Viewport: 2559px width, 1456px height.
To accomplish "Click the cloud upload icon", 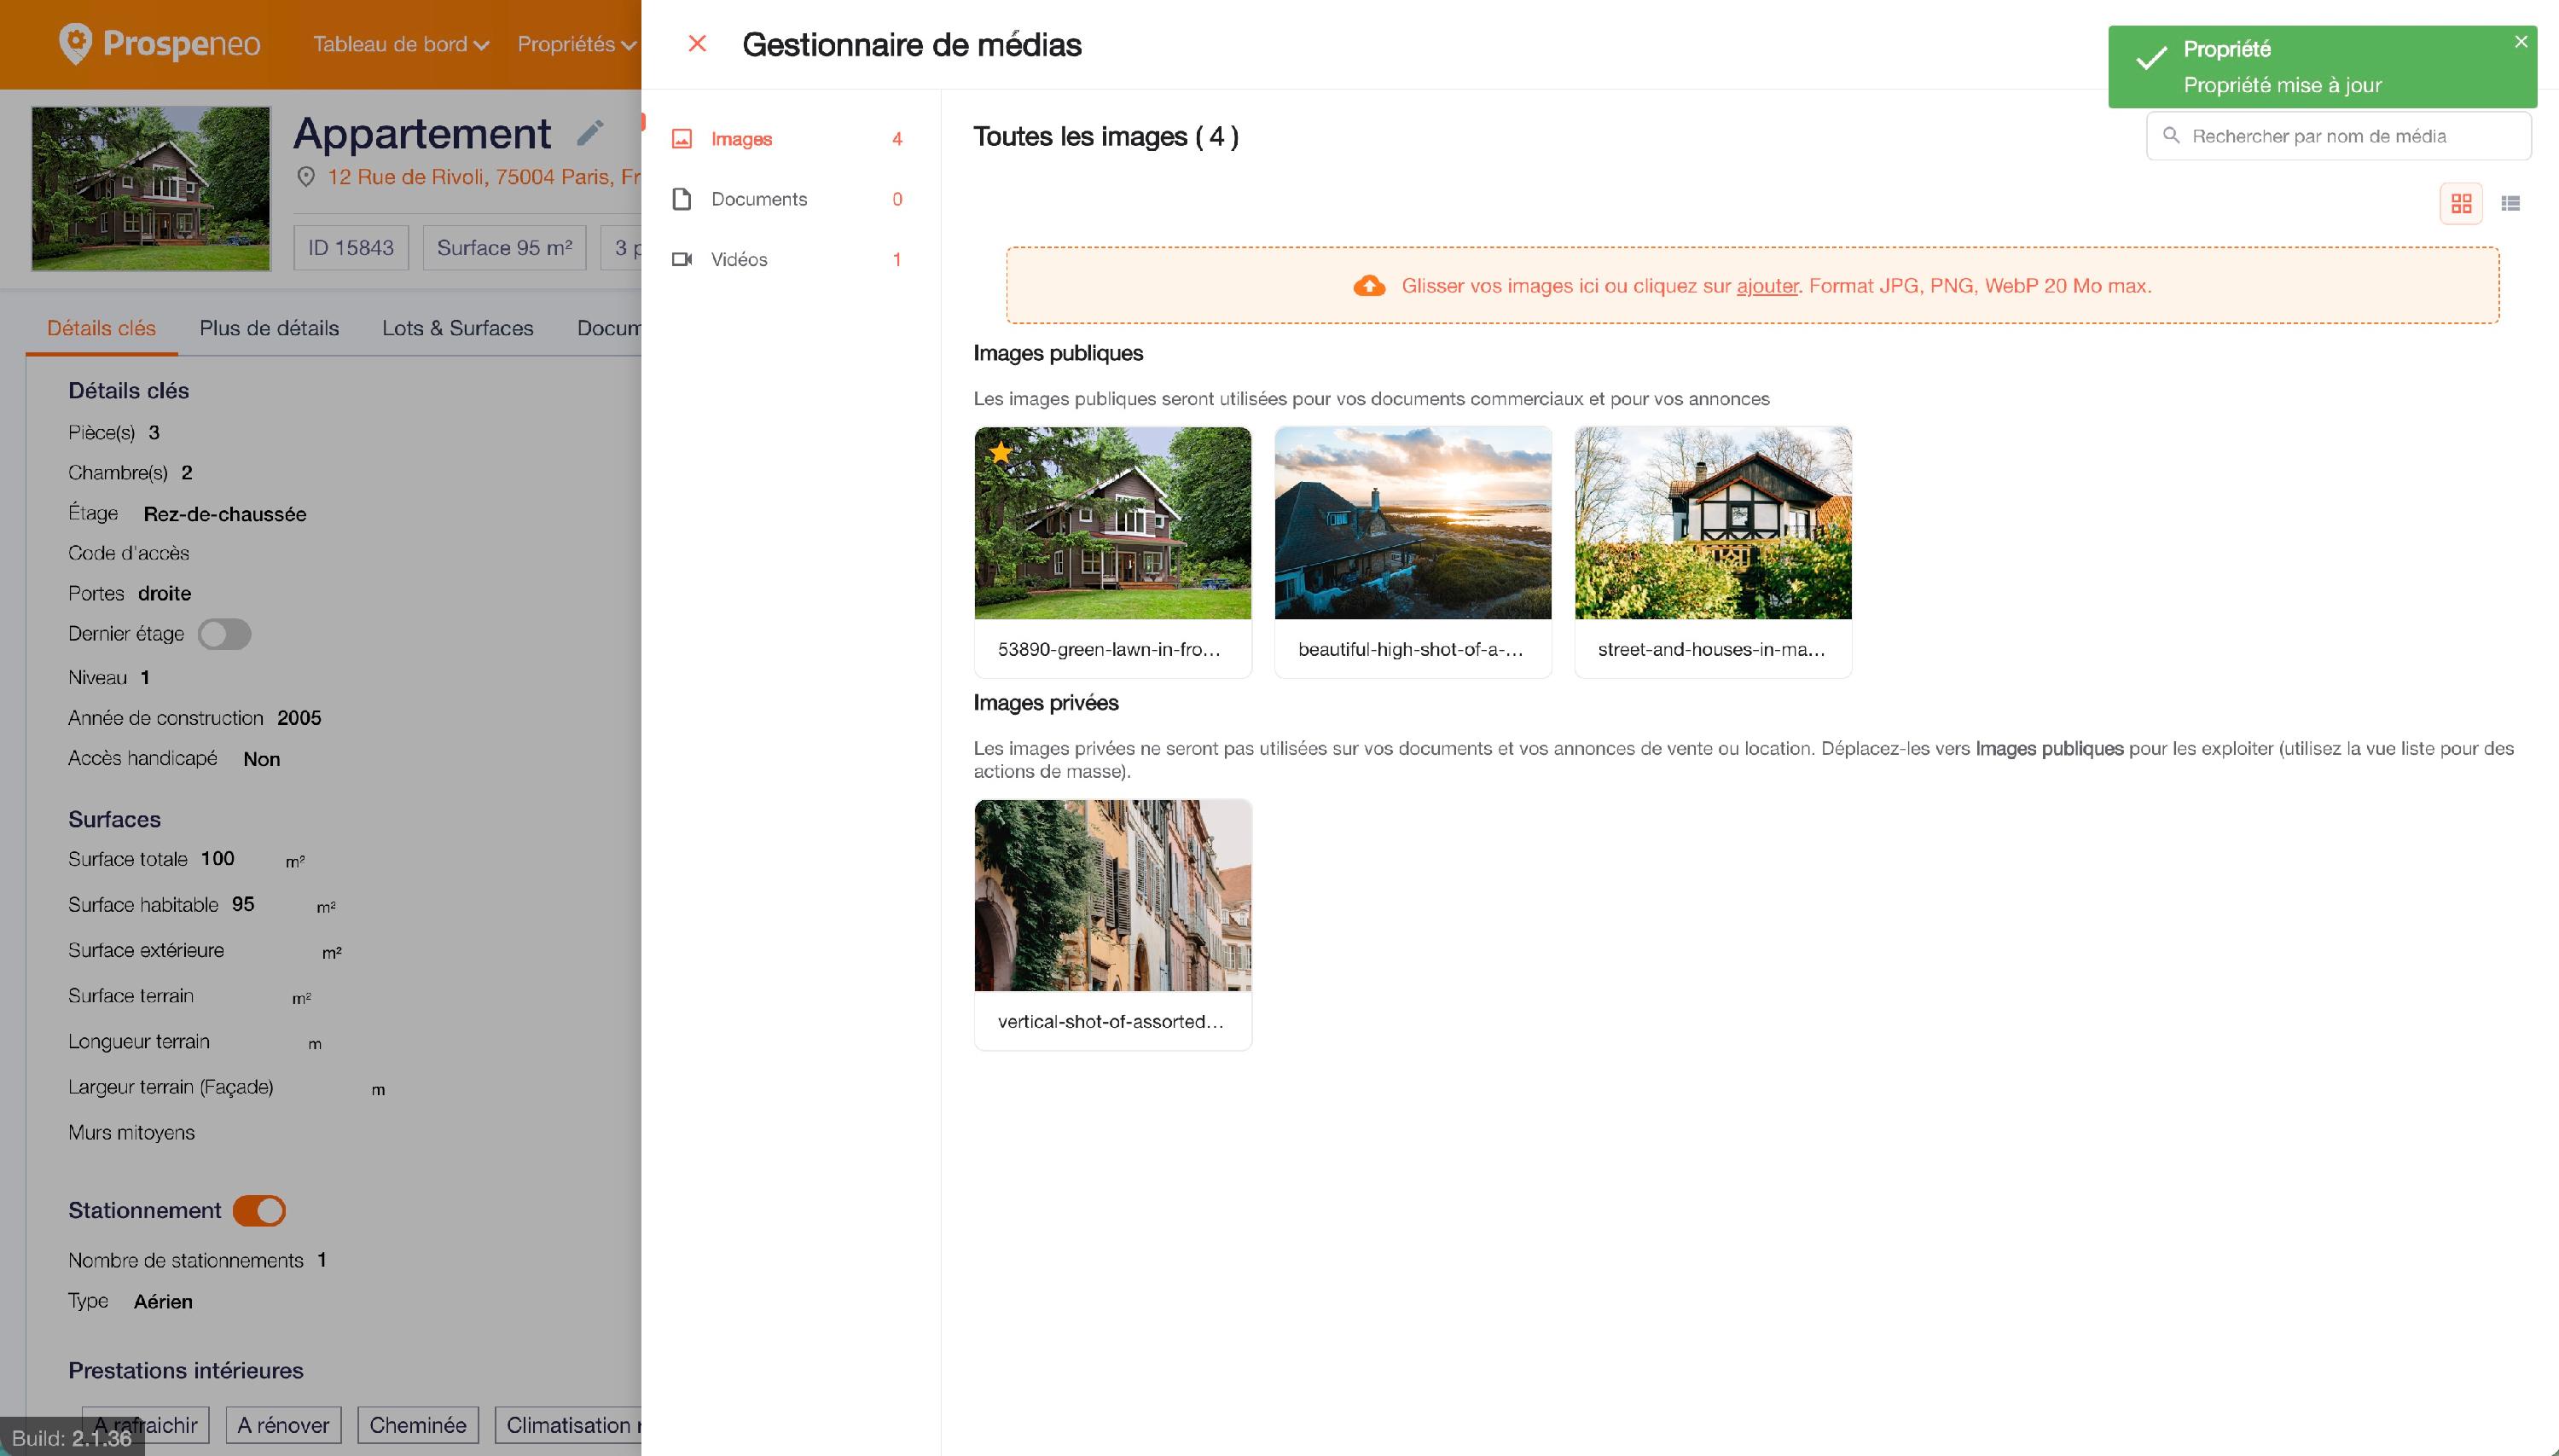I will click(1369, 286).
